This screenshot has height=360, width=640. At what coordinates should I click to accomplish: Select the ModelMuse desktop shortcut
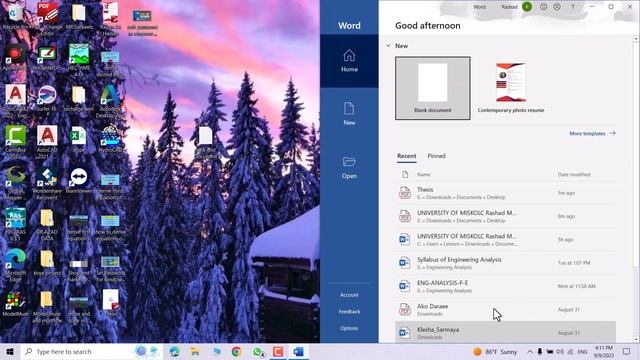[x=15, y=304]
